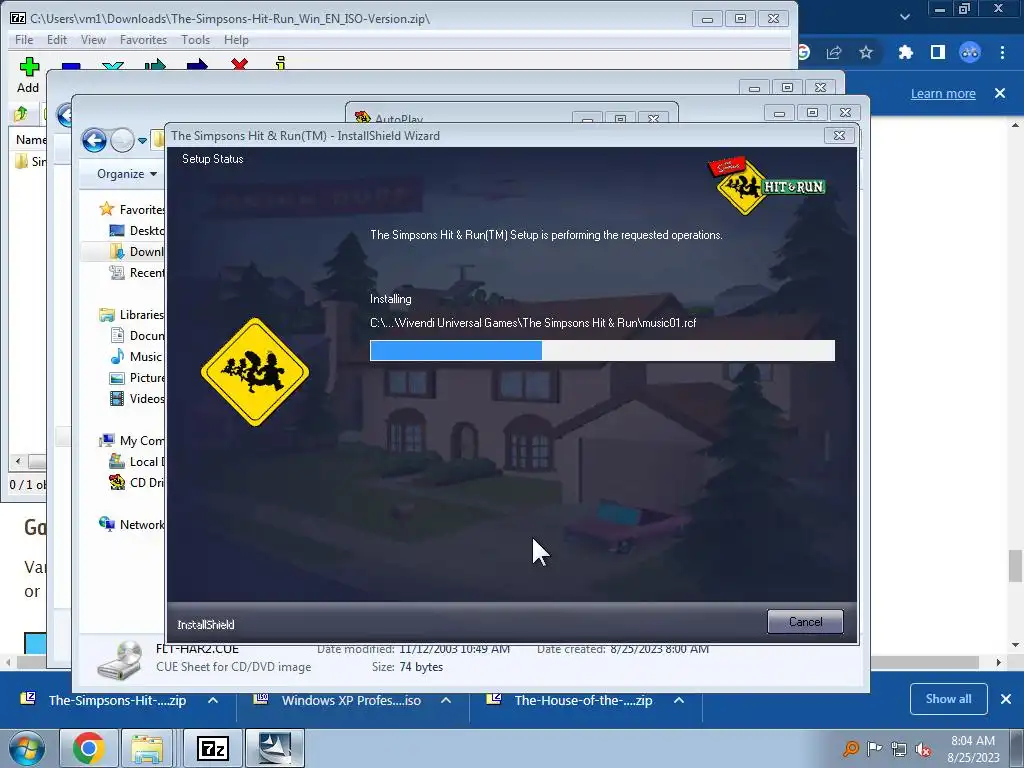Cancel the Simpsons Hit & Run installation
The width and height of the screenshot is (1024, 768).
[805, 622]
